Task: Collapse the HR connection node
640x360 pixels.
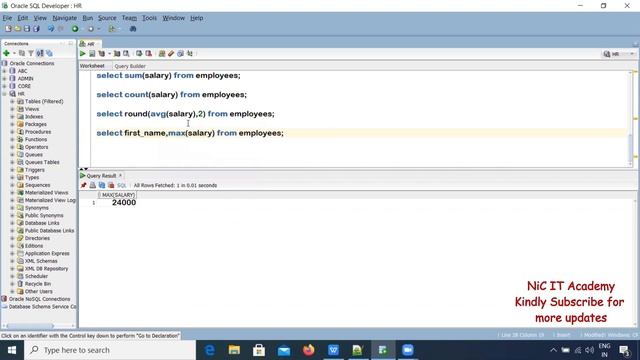Action: pos(4,94)
